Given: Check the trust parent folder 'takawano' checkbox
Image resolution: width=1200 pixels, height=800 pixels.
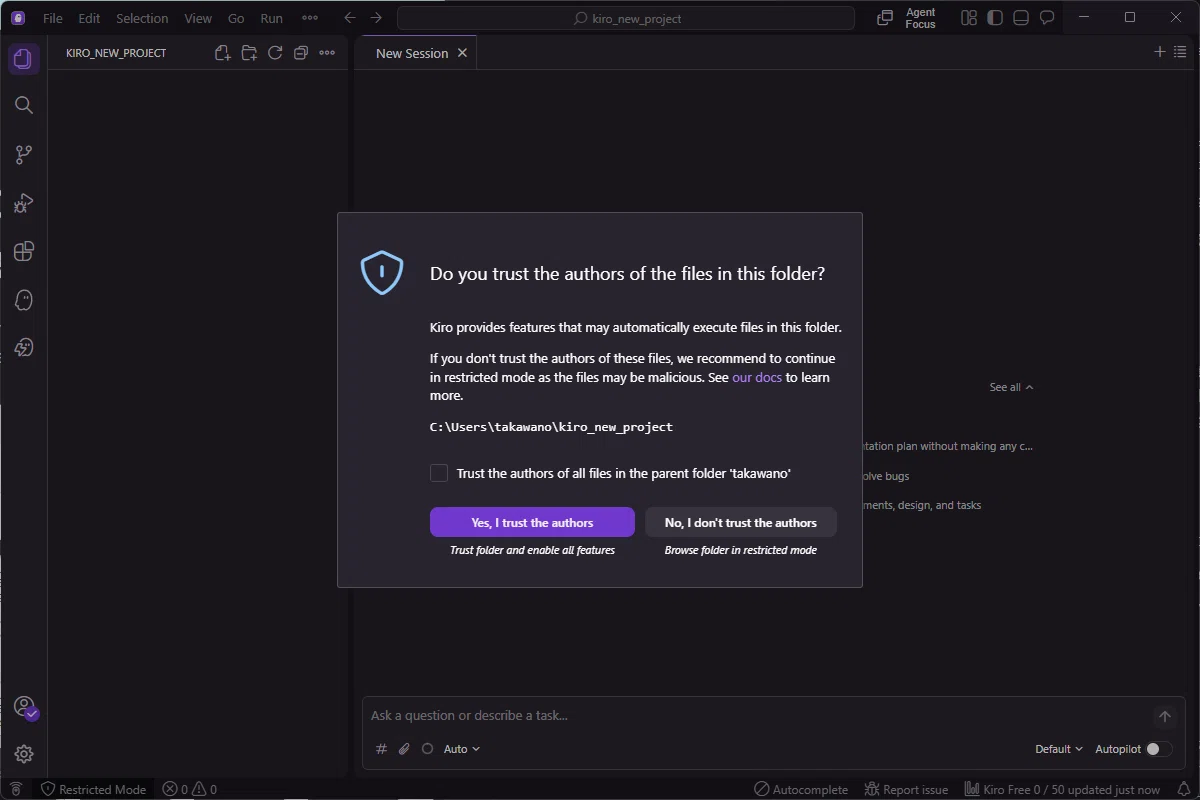Looking at the screenshot, I should pyautogui.click(x=439, y=473).
